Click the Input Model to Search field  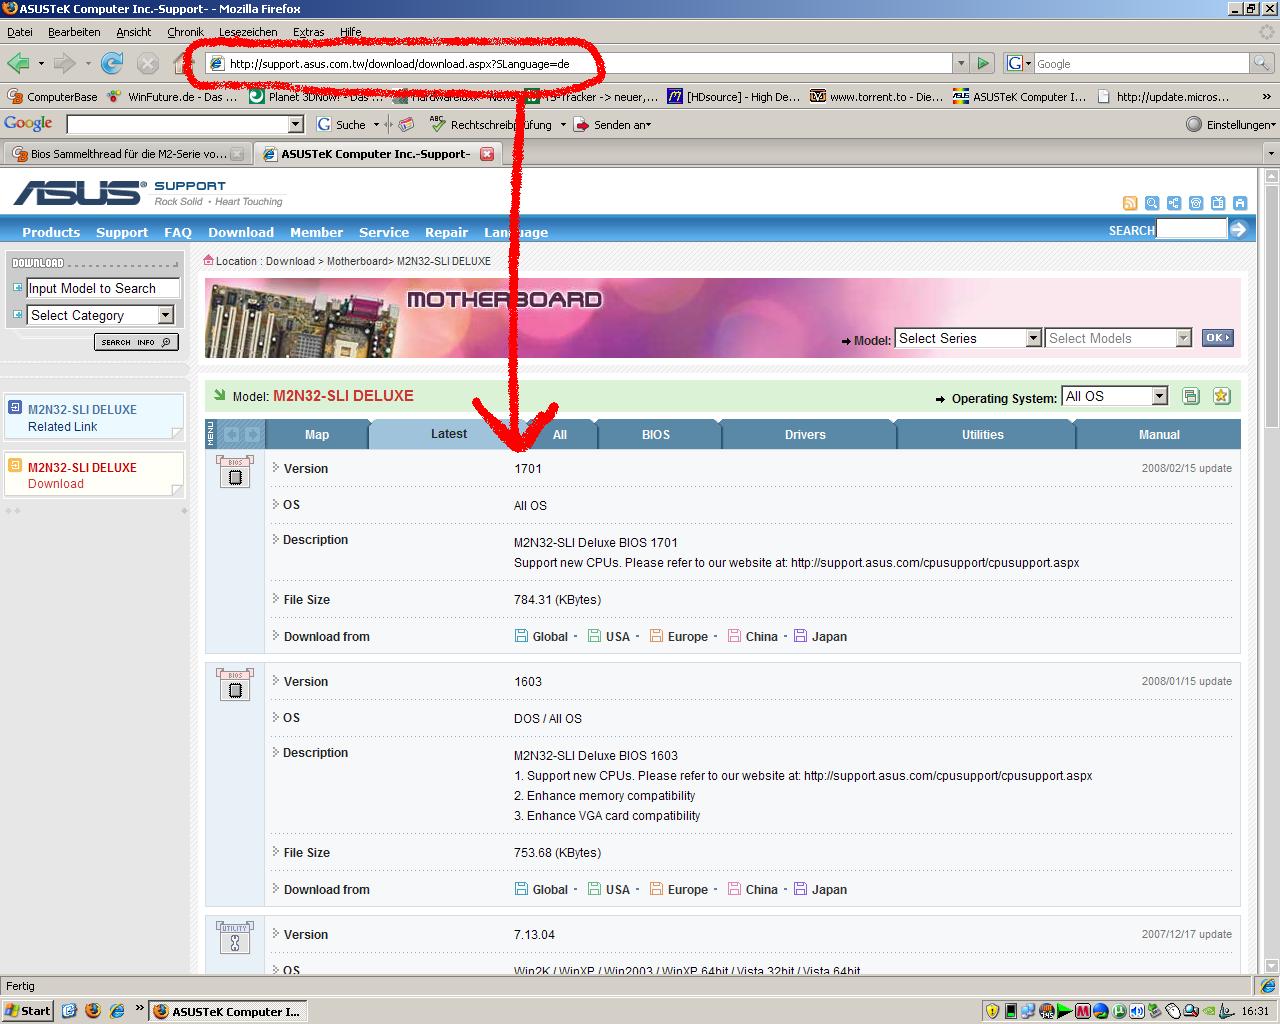(x=103, y=288)
